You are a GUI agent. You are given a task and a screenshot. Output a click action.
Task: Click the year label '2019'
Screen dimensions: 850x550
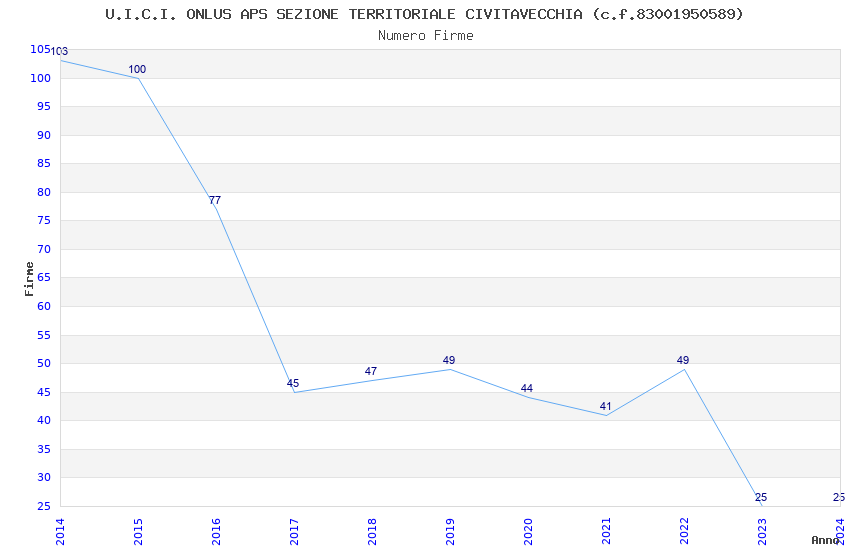coord(450,532)
